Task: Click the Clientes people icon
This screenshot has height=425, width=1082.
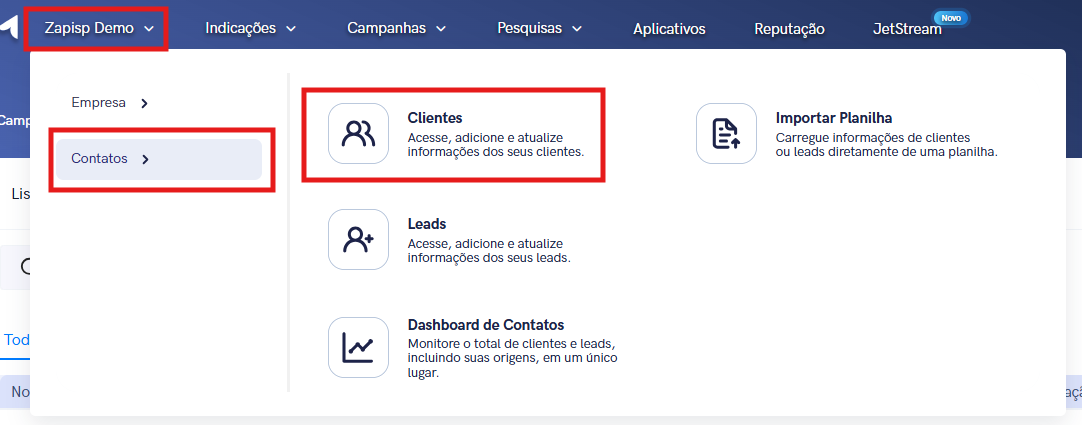Action: pos(358,134)
